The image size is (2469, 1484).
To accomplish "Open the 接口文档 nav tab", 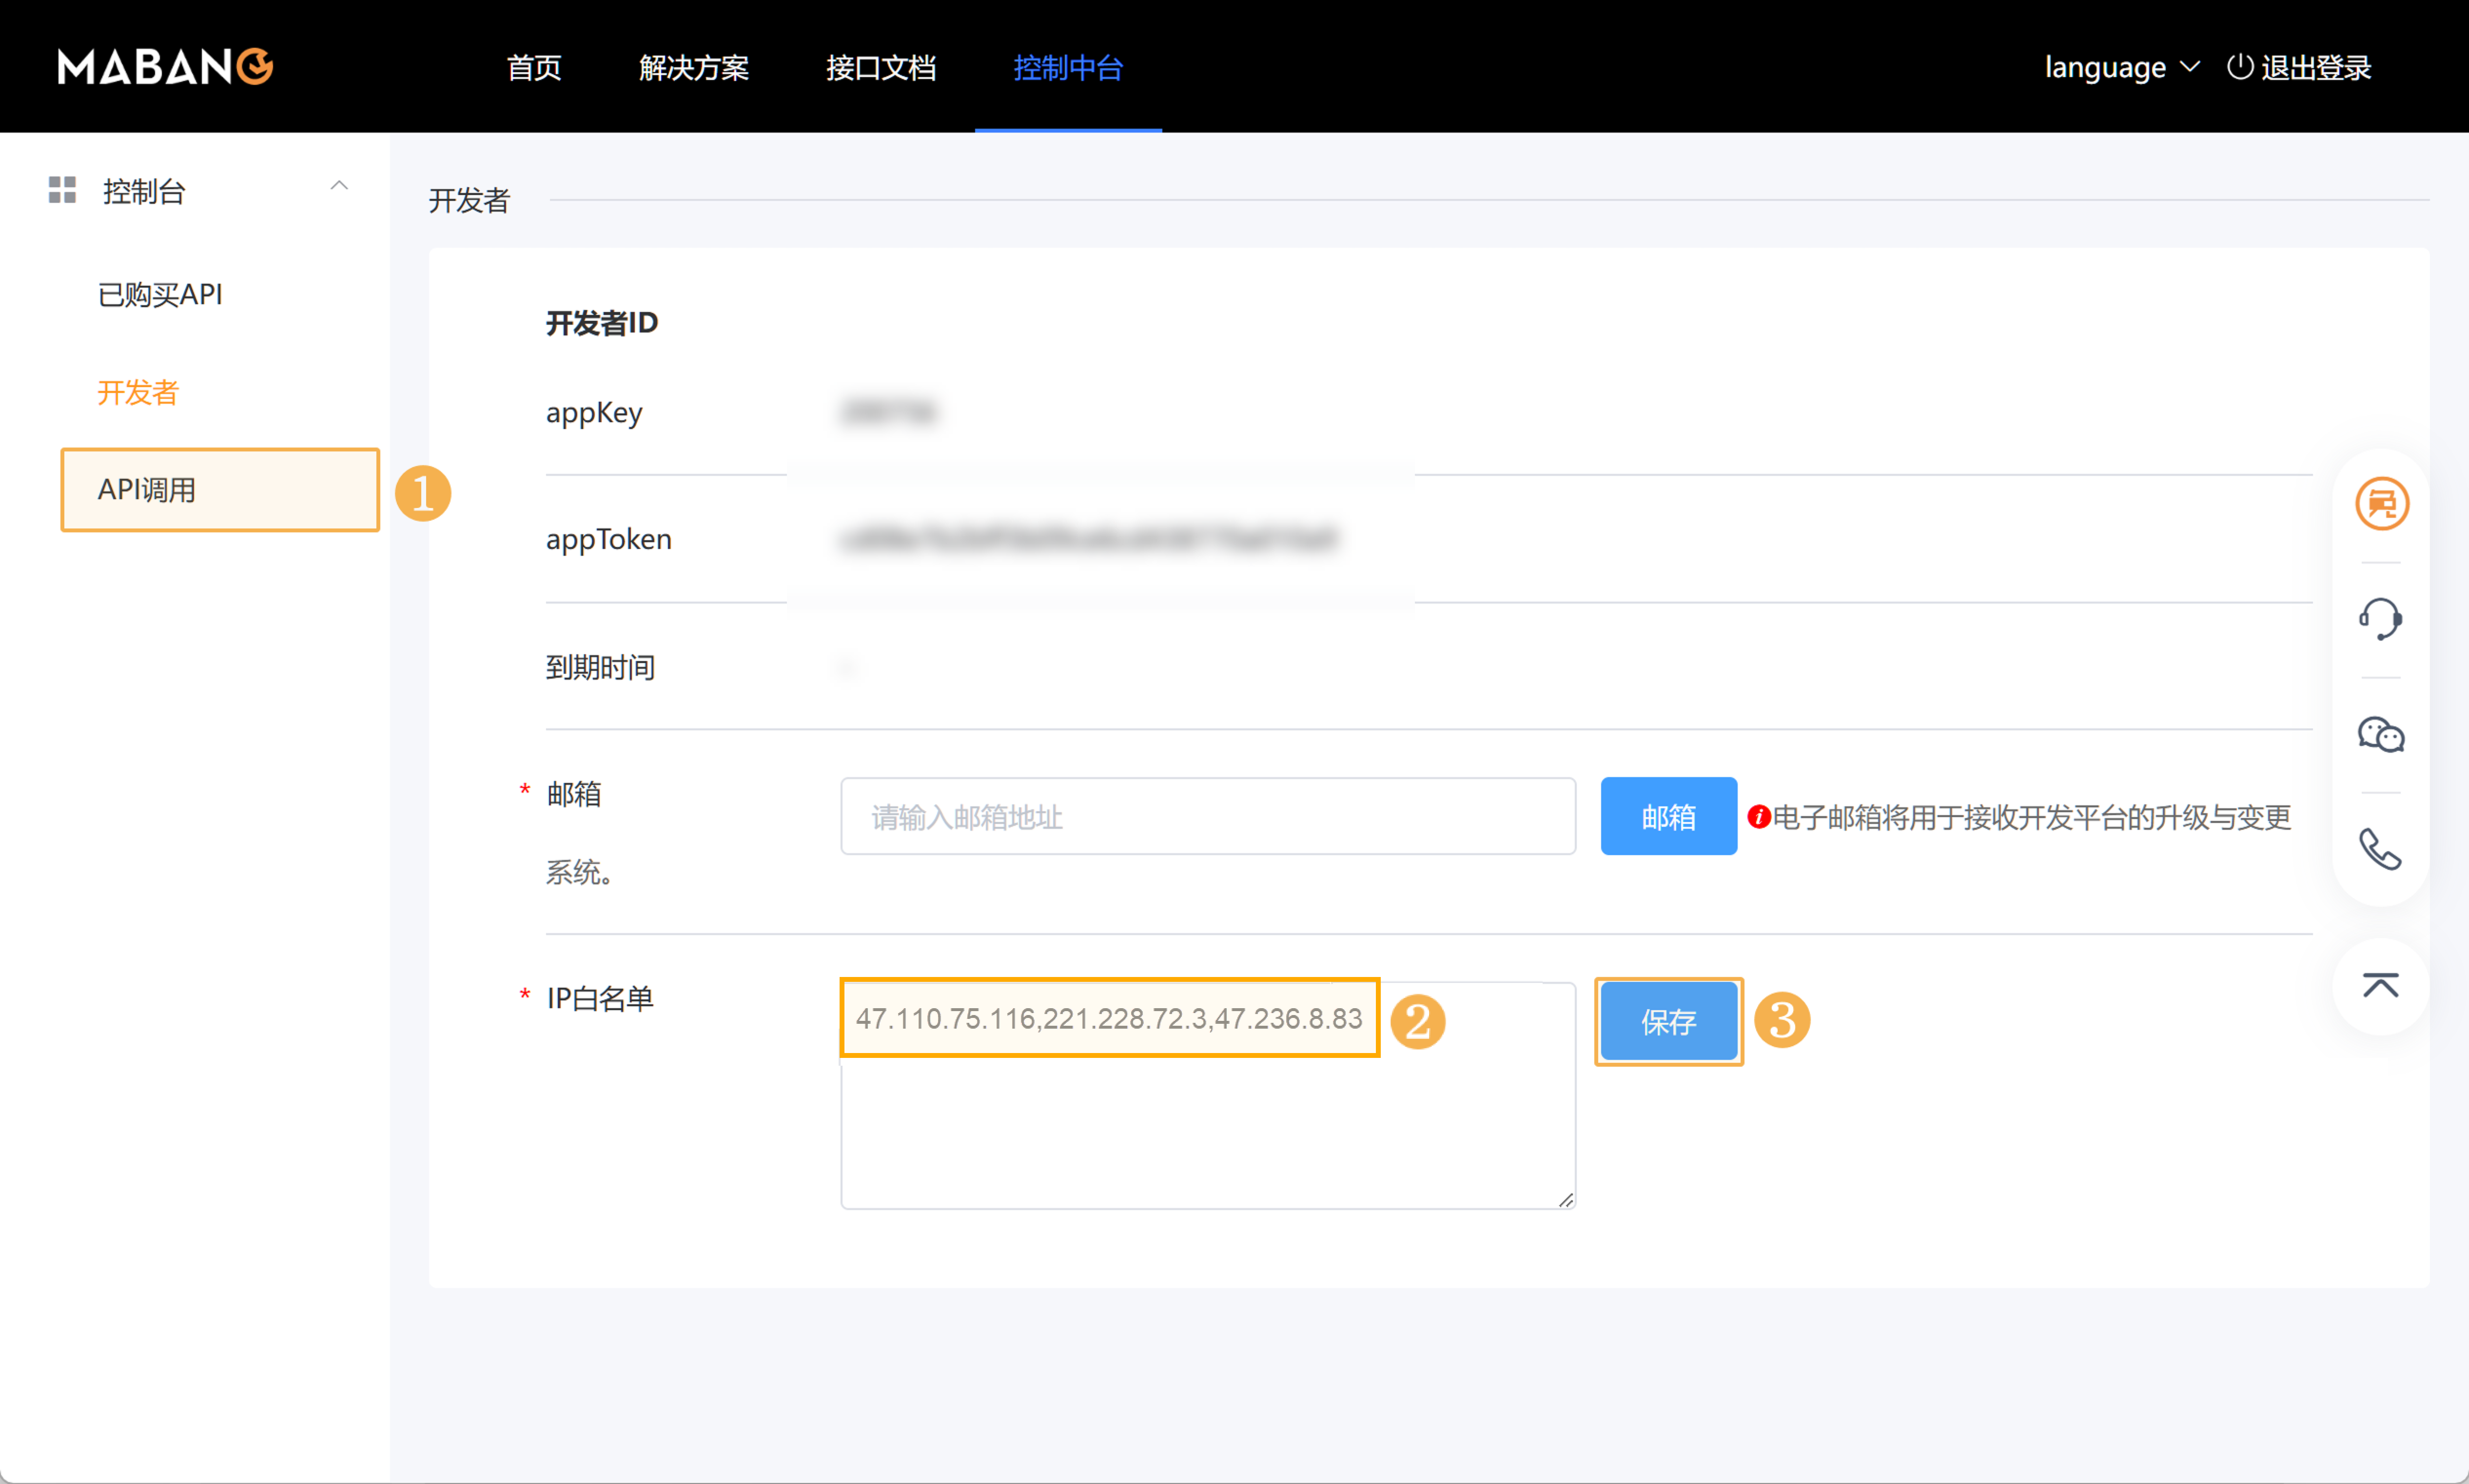I will click(881, 67).
